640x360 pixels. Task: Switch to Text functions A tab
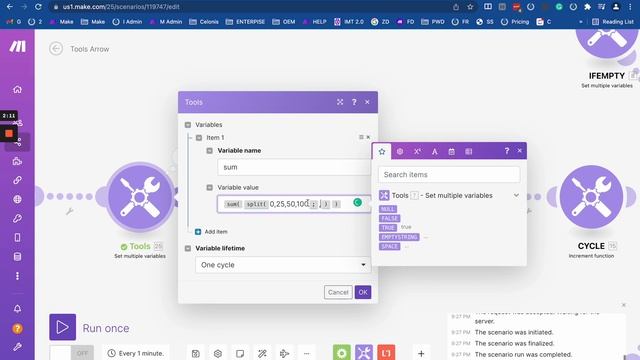(x=435, y=151)
